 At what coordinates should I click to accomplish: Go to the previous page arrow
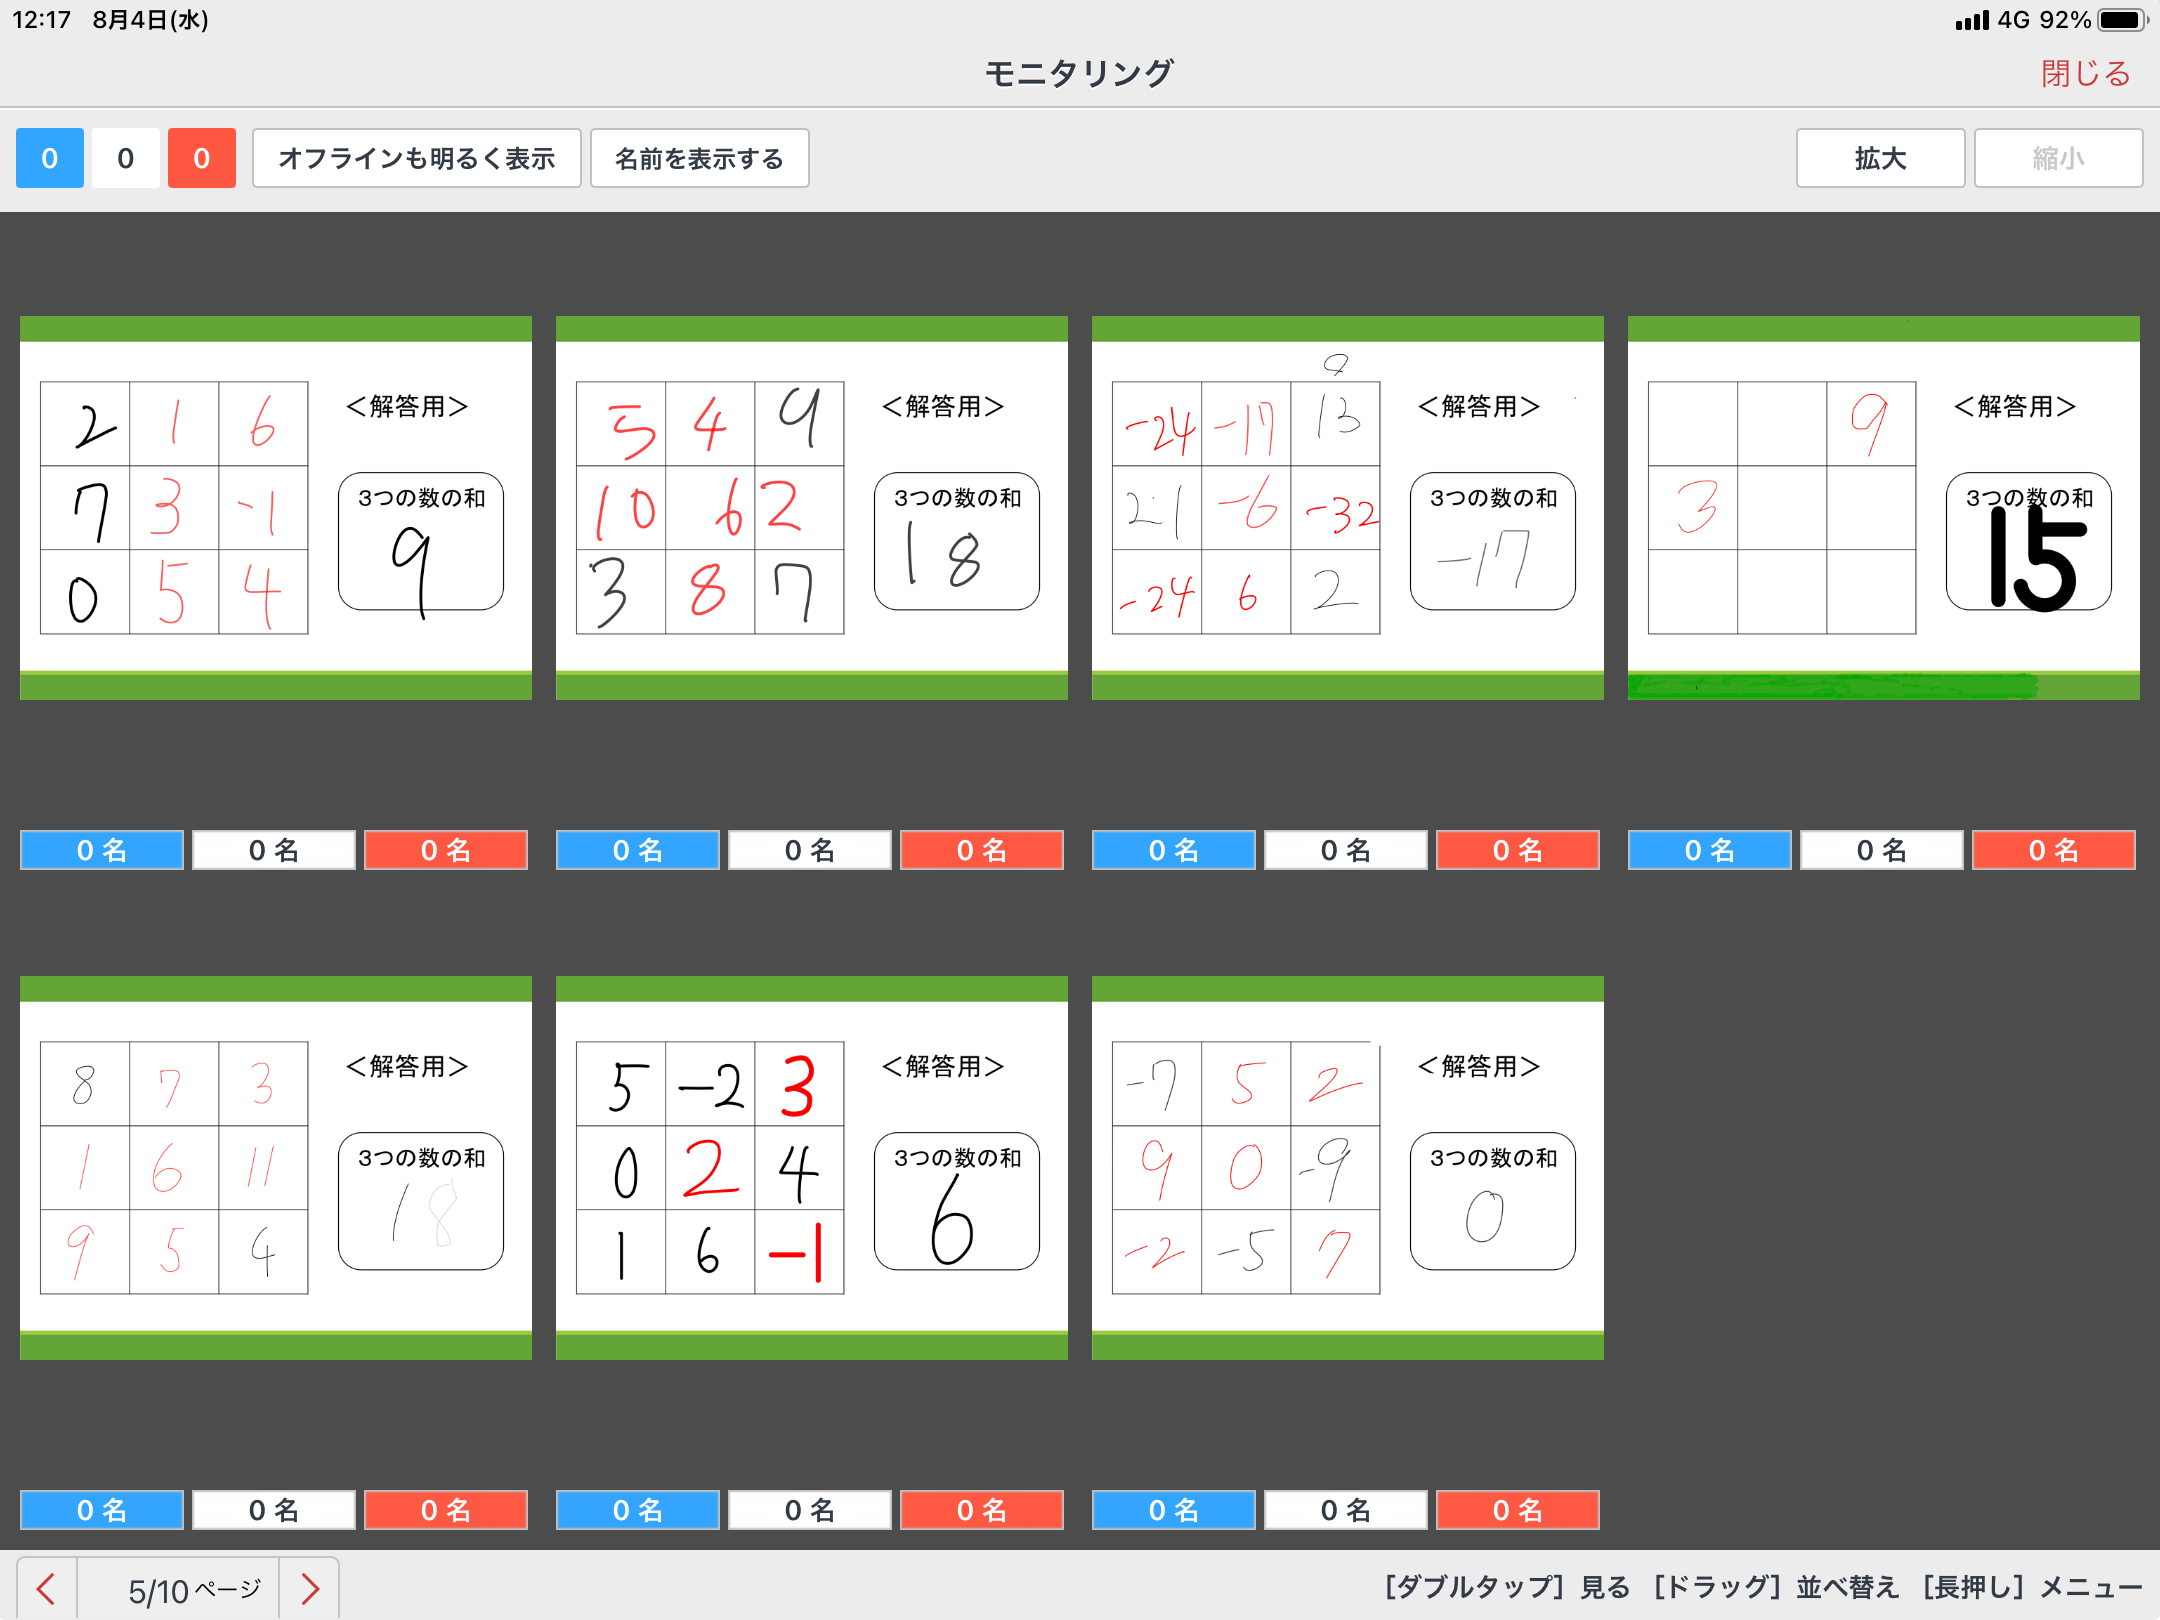(46, 1588)
